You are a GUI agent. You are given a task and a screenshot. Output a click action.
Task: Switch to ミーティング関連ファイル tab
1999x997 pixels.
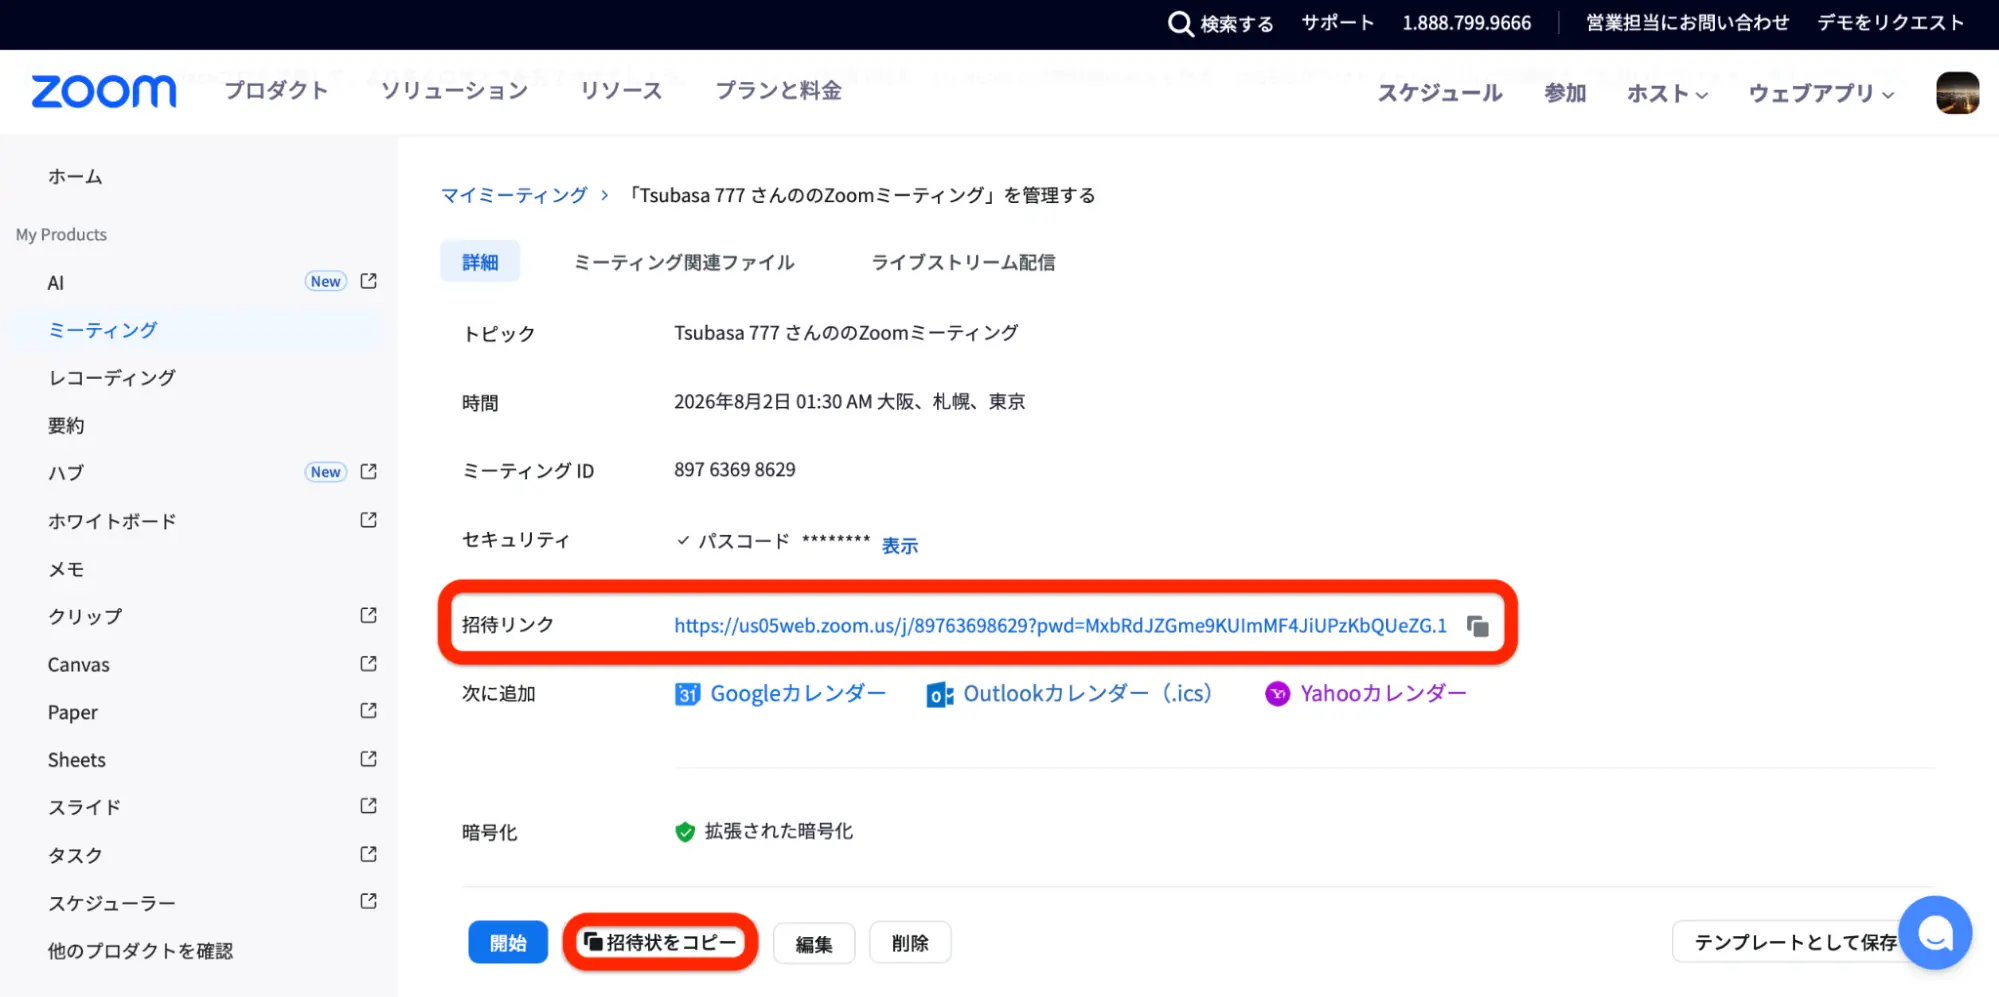[684, 262]
